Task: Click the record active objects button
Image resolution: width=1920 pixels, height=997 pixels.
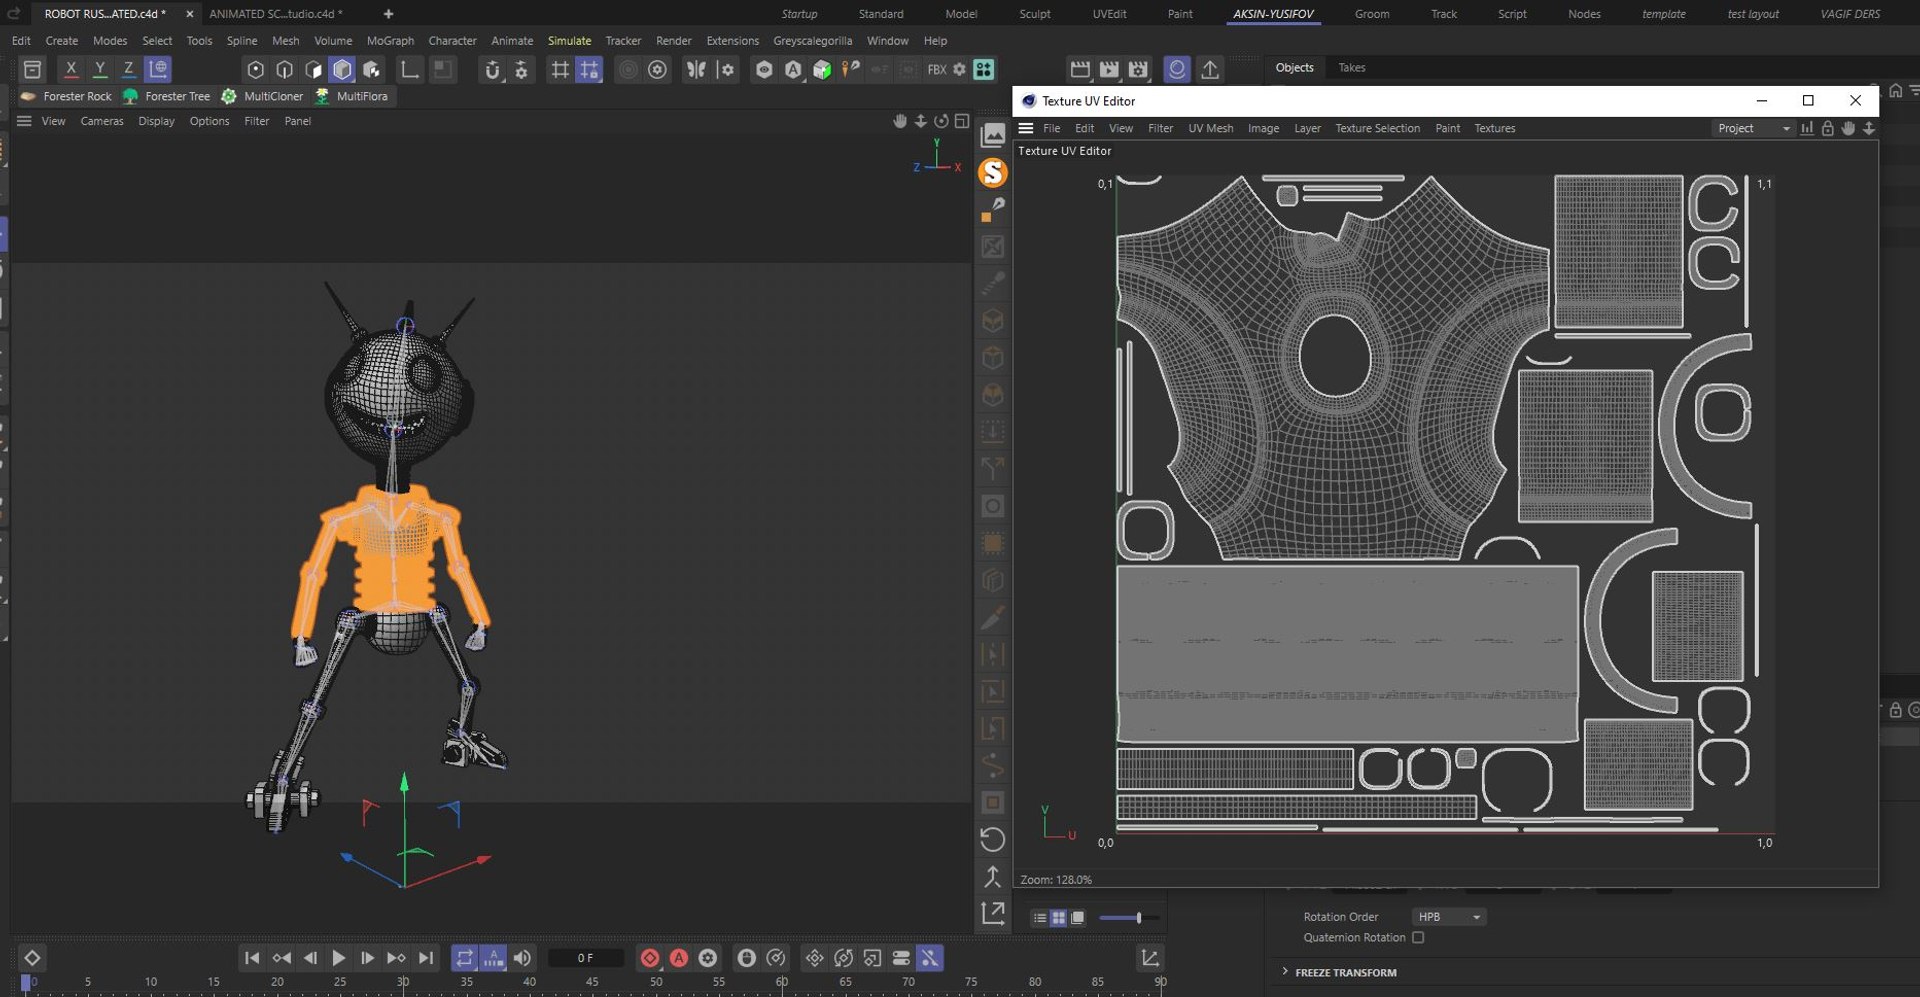Action: 650,958
